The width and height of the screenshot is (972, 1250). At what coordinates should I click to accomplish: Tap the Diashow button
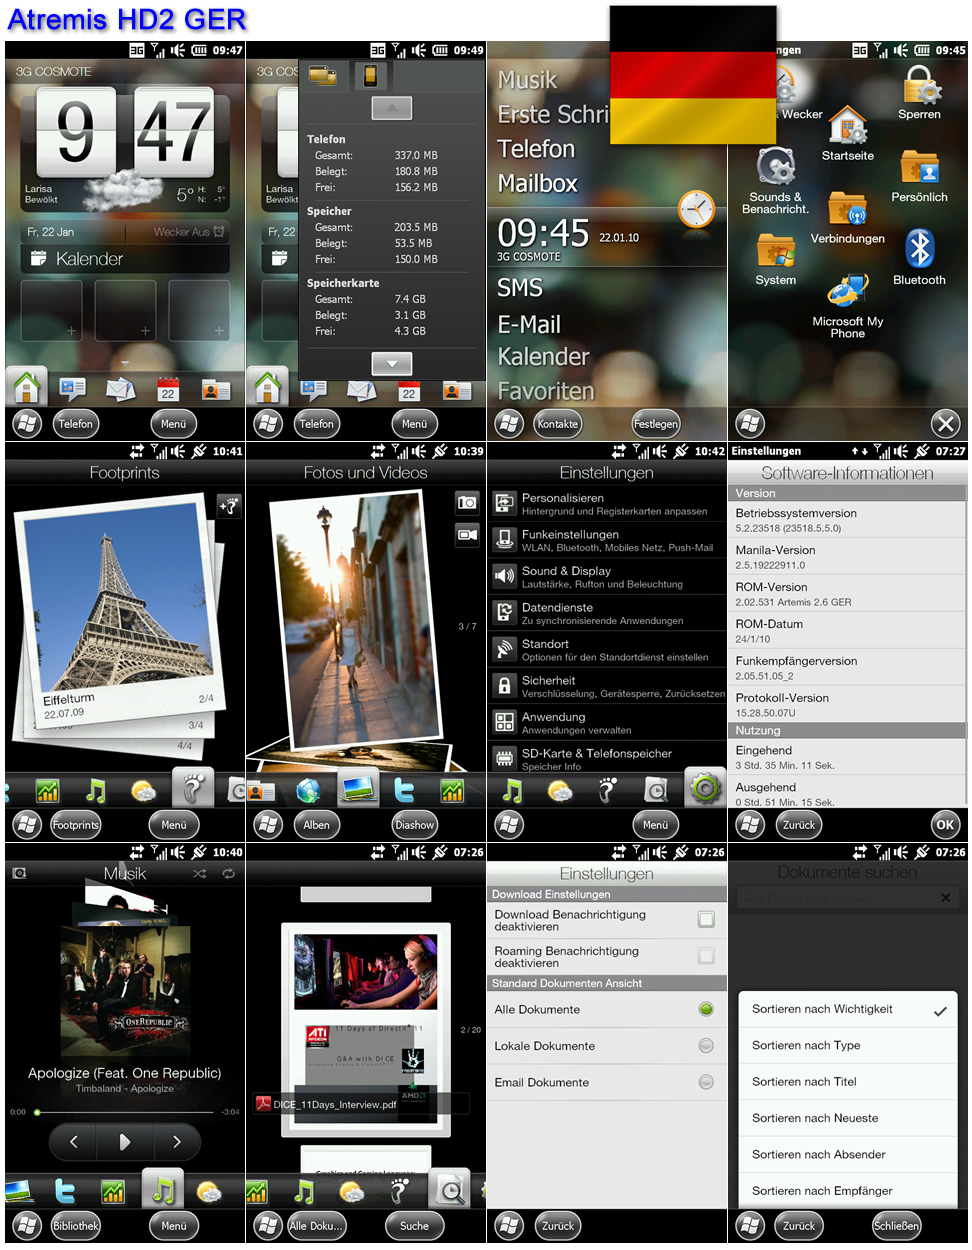[x=414, y=825]
